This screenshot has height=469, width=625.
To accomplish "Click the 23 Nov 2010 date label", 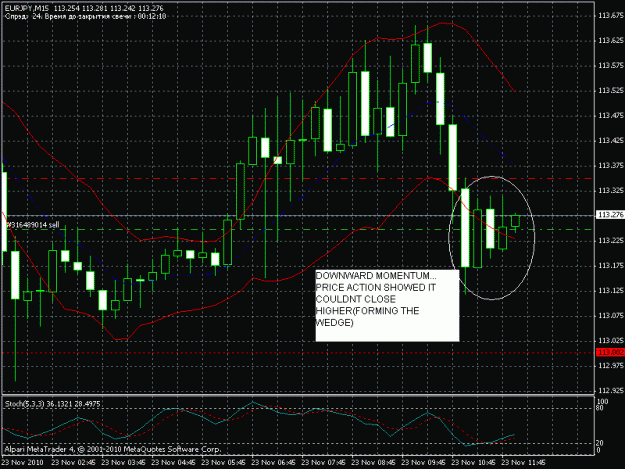I will coord(23,463).
